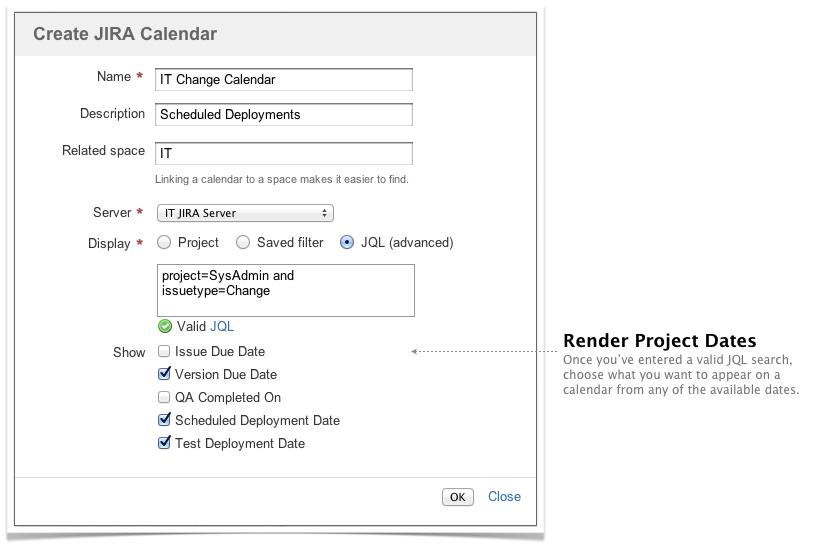Click the Name text field
Screen dimensions: 815x548
point(284,80)
